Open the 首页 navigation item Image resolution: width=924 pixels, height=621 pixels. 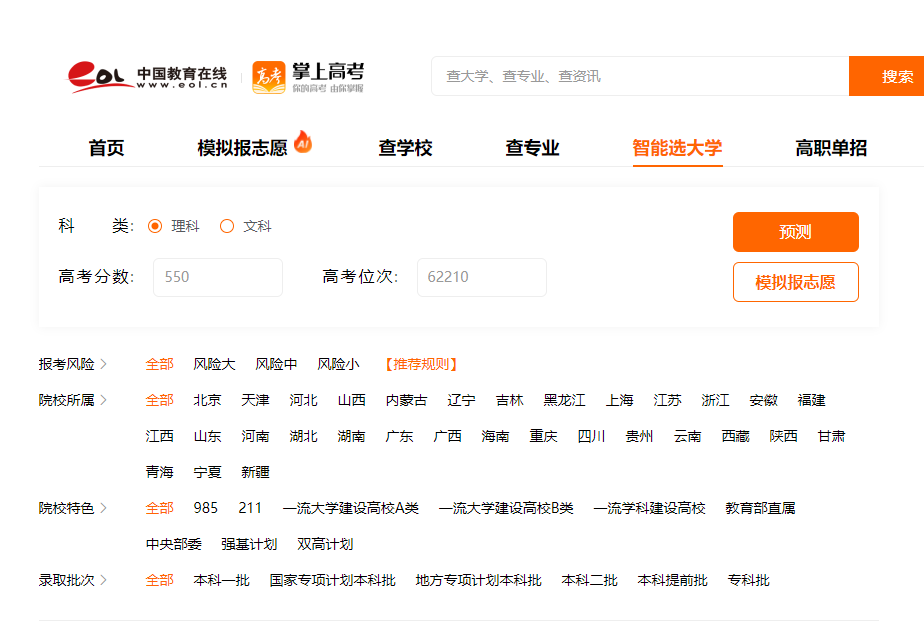coord(106,147)
